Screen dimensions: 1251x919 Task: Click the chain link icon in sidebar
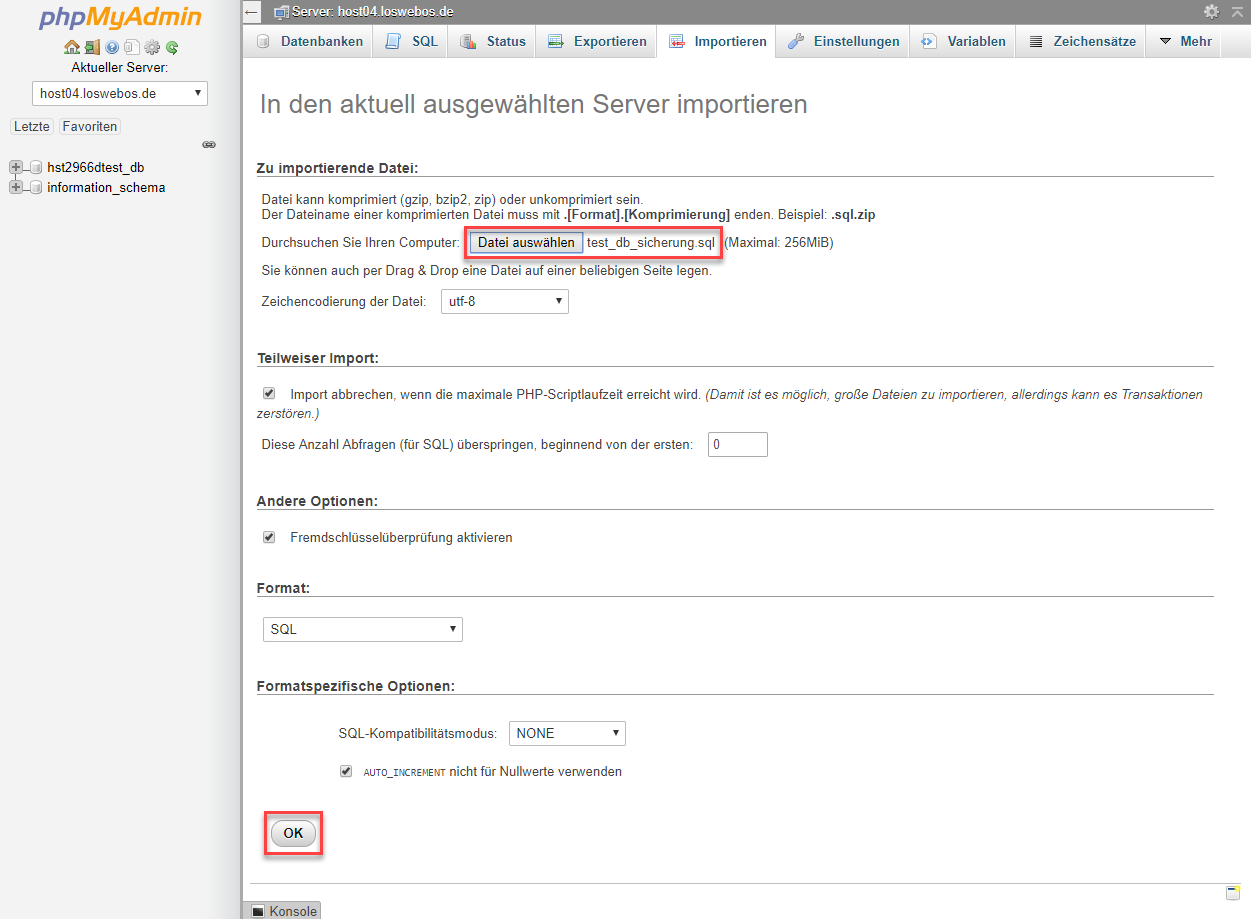pyautogui.click(x=209, y=145)
